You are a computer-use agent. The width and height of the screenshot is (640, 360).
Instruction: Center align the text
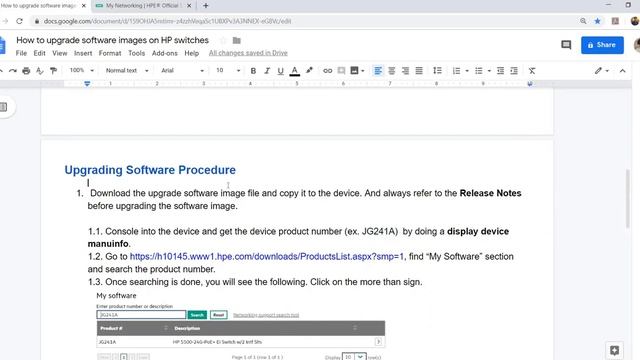point(391,71)
